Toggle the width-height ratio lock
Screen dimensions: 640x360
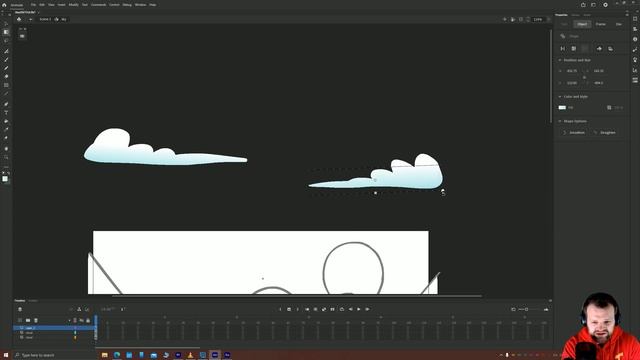point(584,77)
